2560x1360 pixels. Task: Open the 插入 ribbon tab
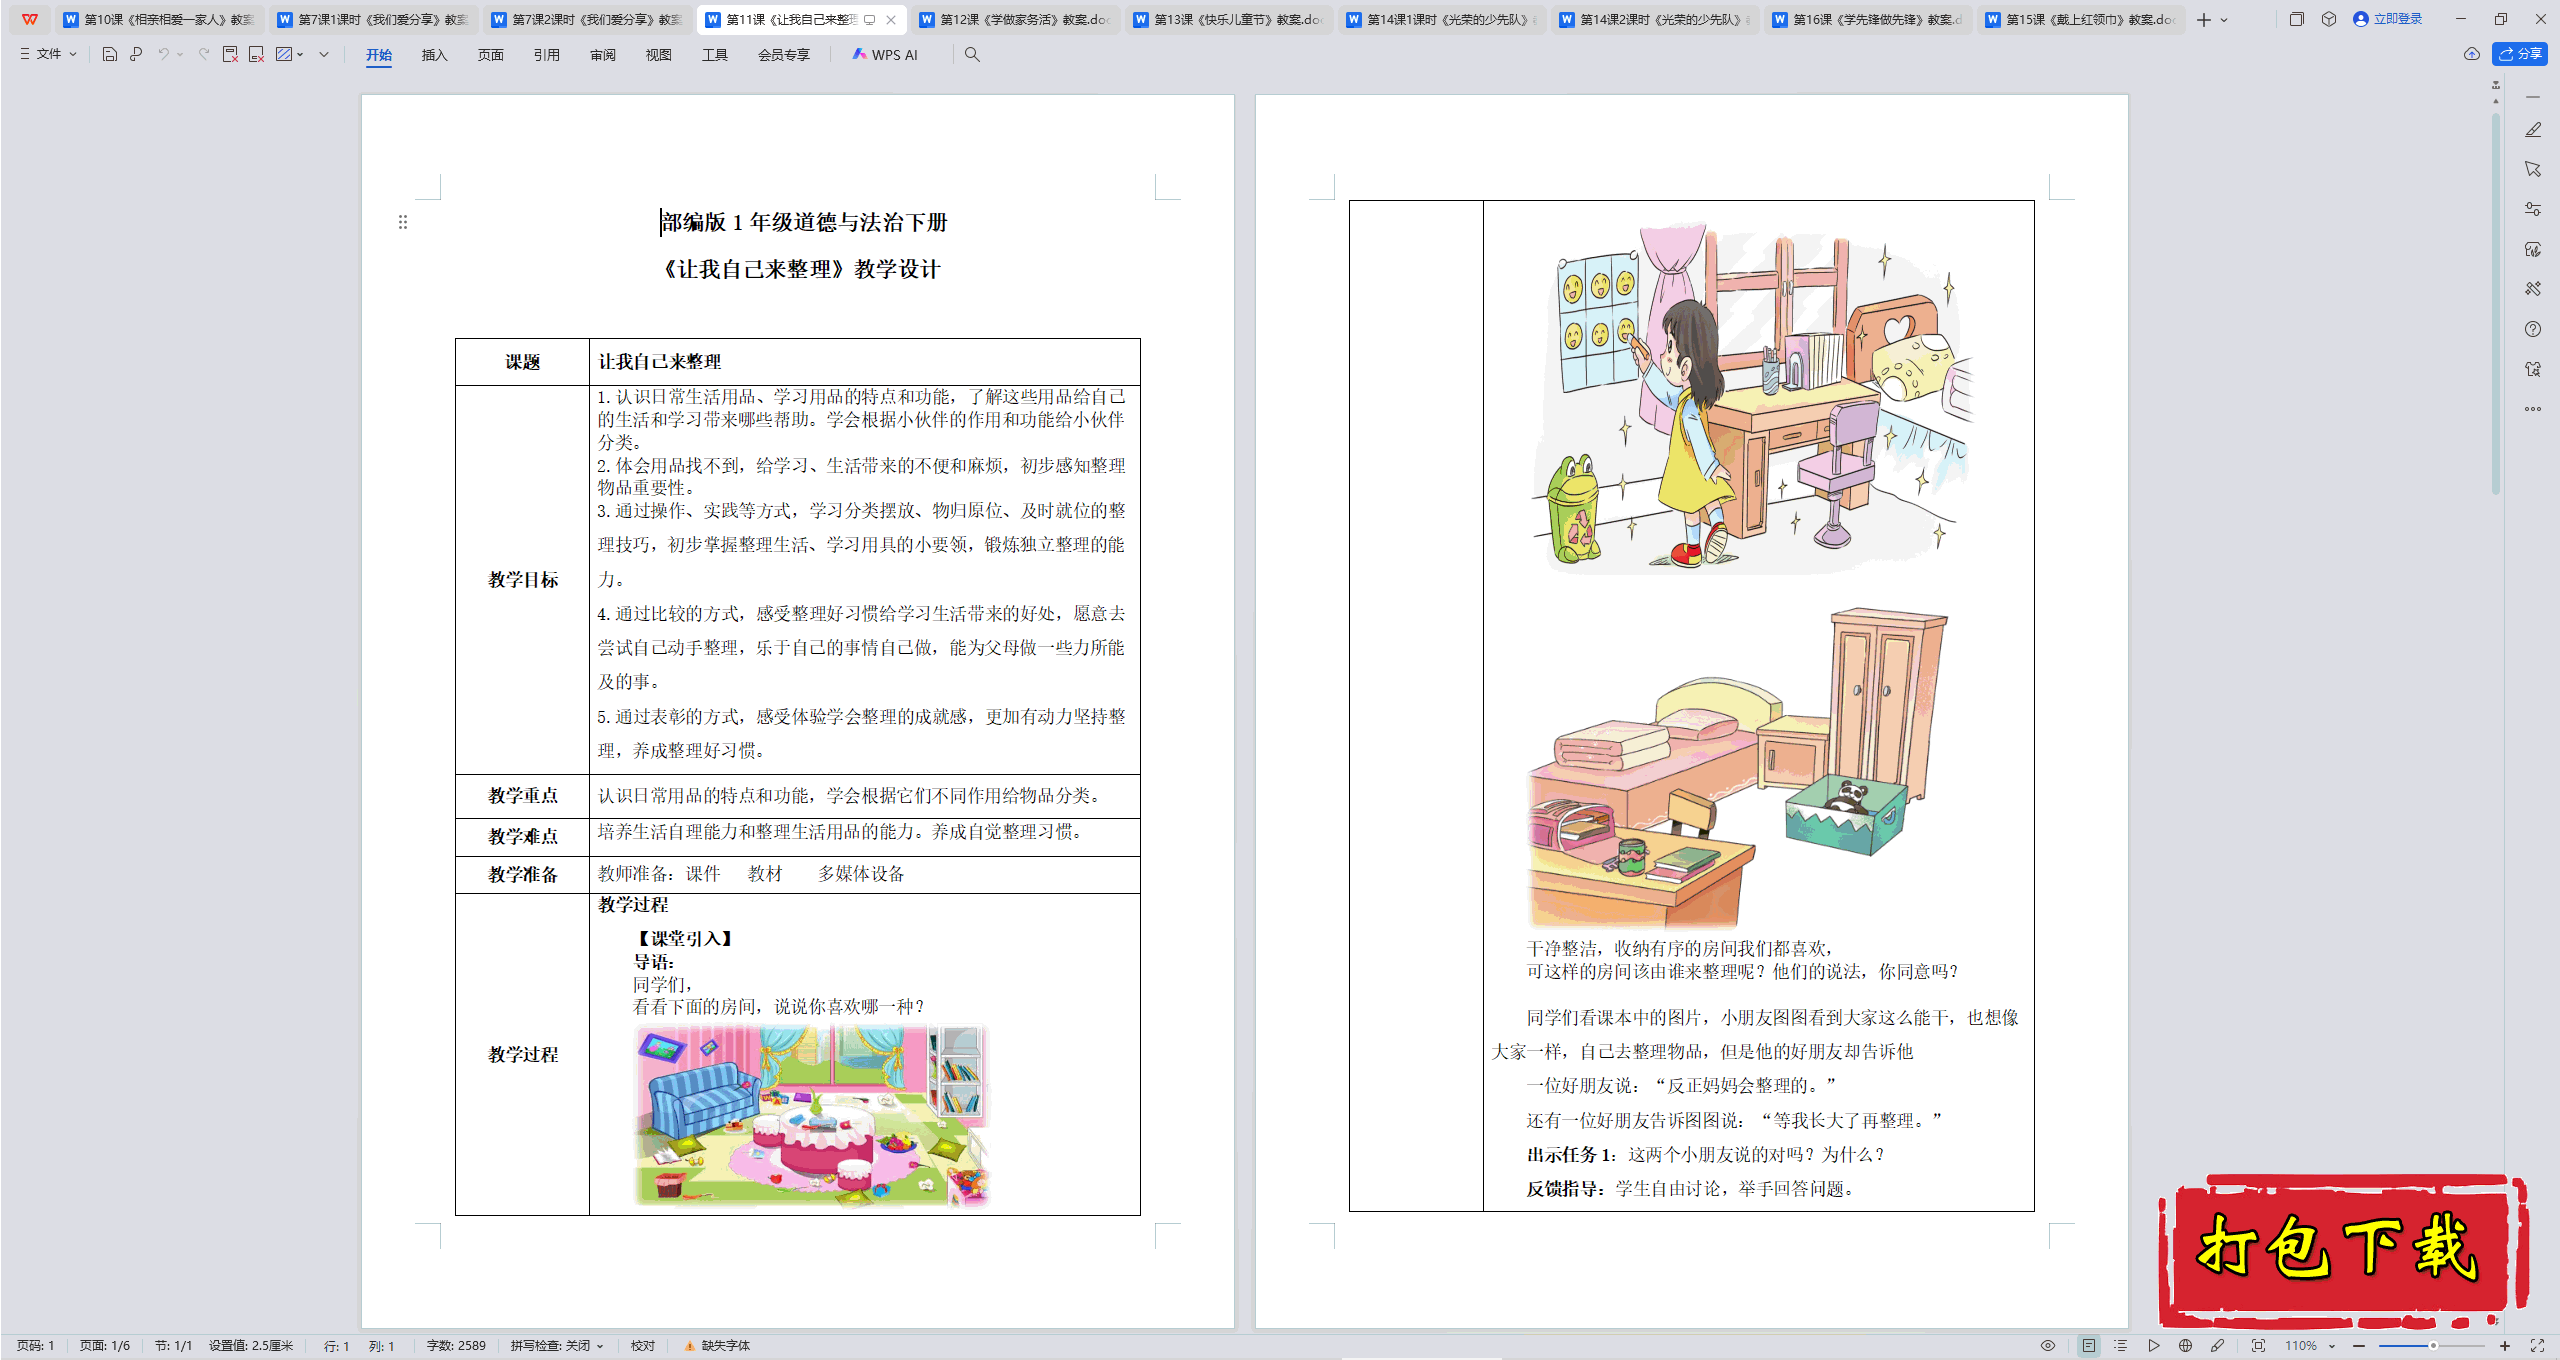[434, 55]
